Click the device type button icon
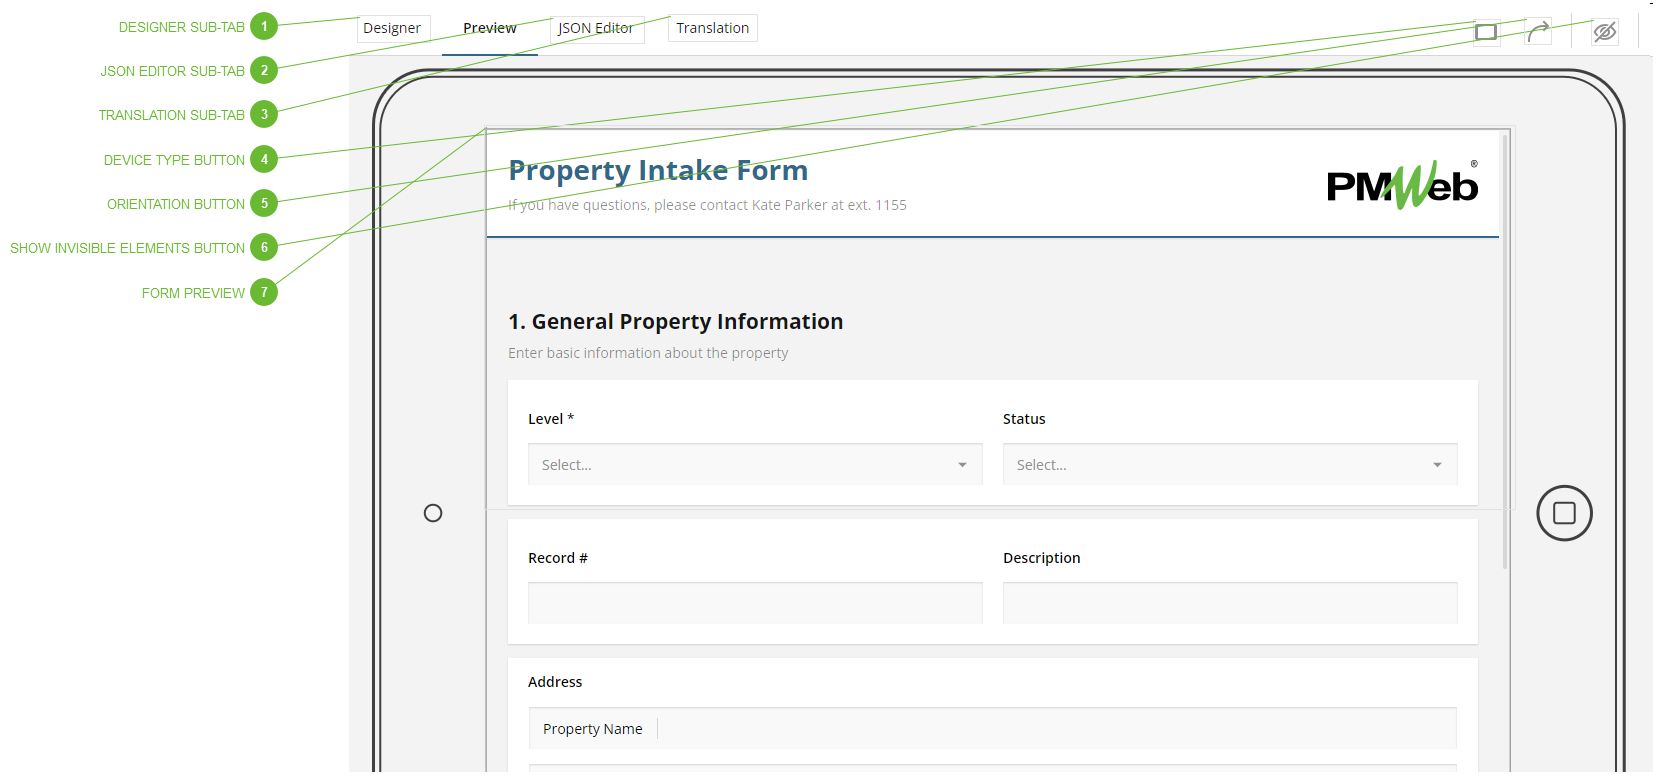This screenshot has height=775, width=1656. pos(1486,32)
